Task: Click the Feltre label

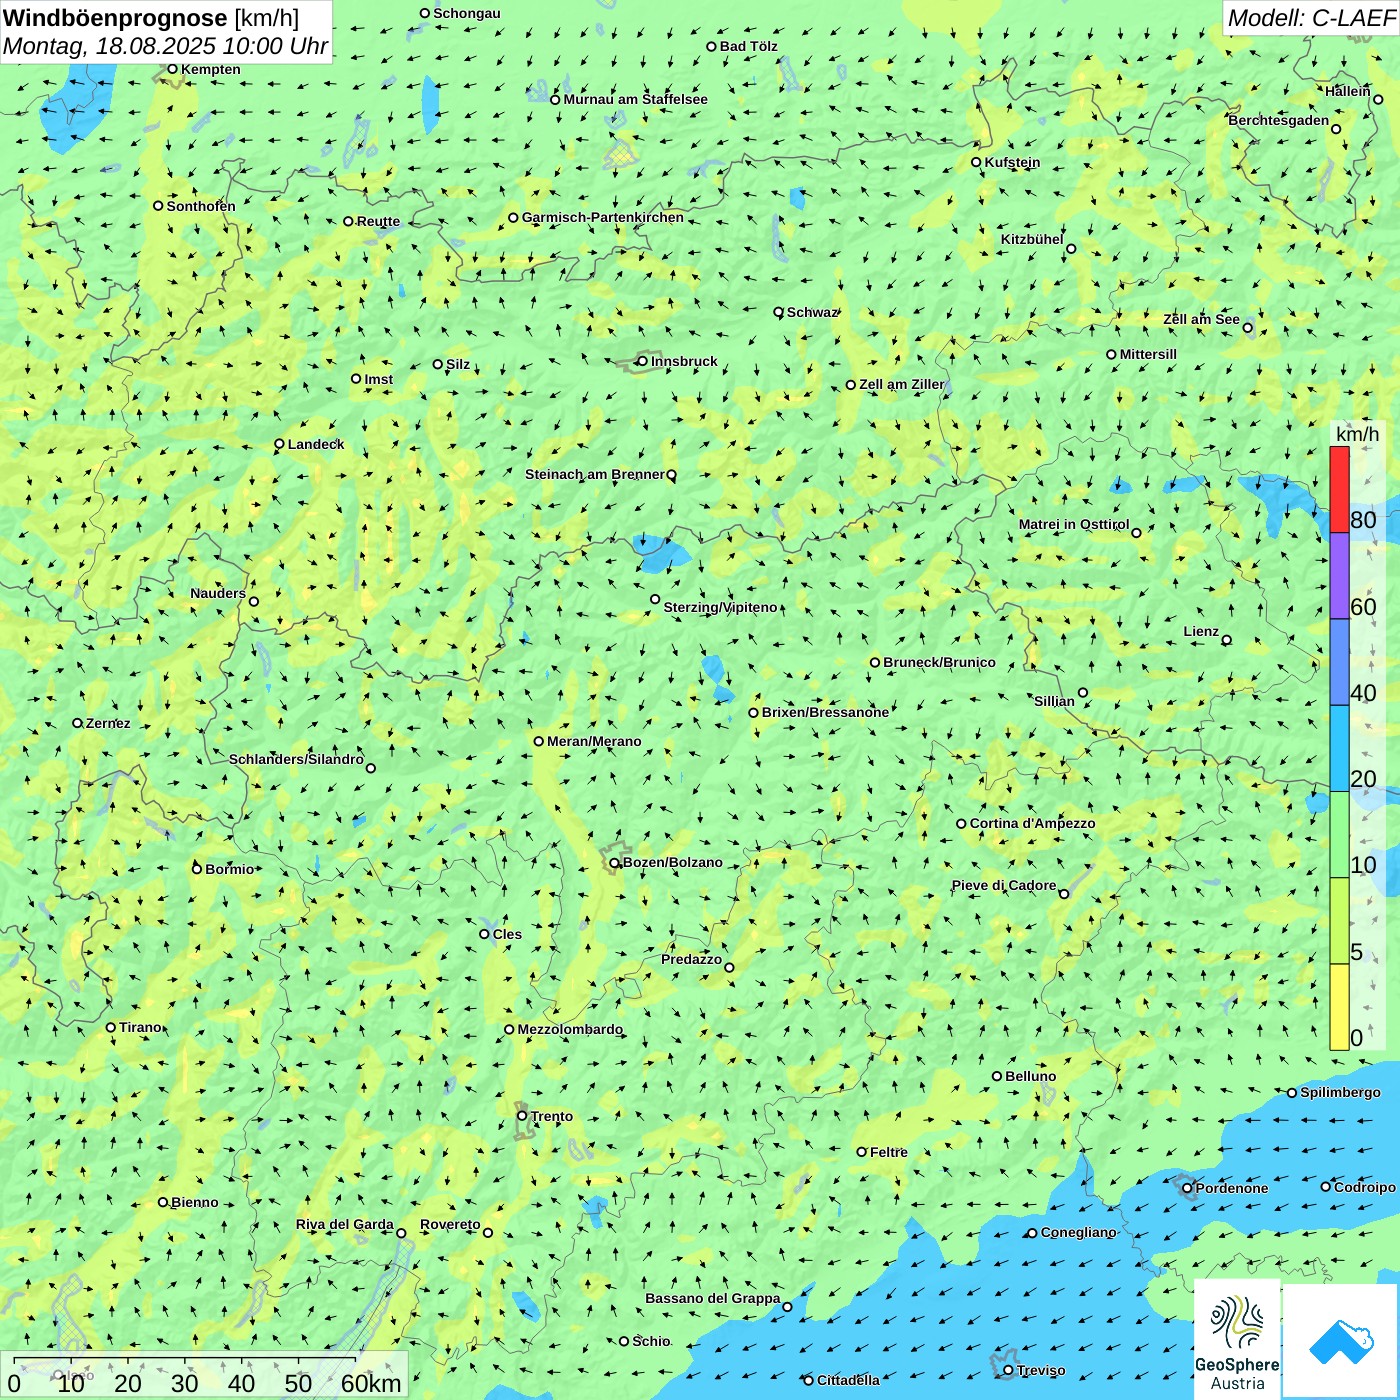Action: 889,1152
